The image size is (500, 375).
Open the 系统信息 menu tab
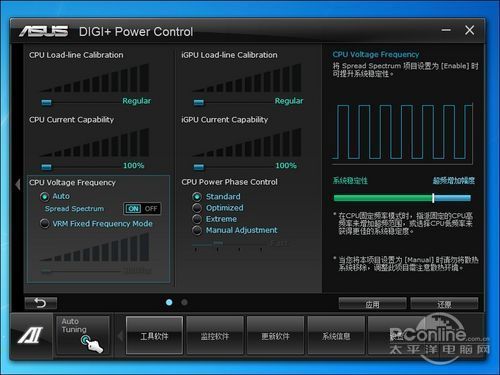tap(336, 336)
